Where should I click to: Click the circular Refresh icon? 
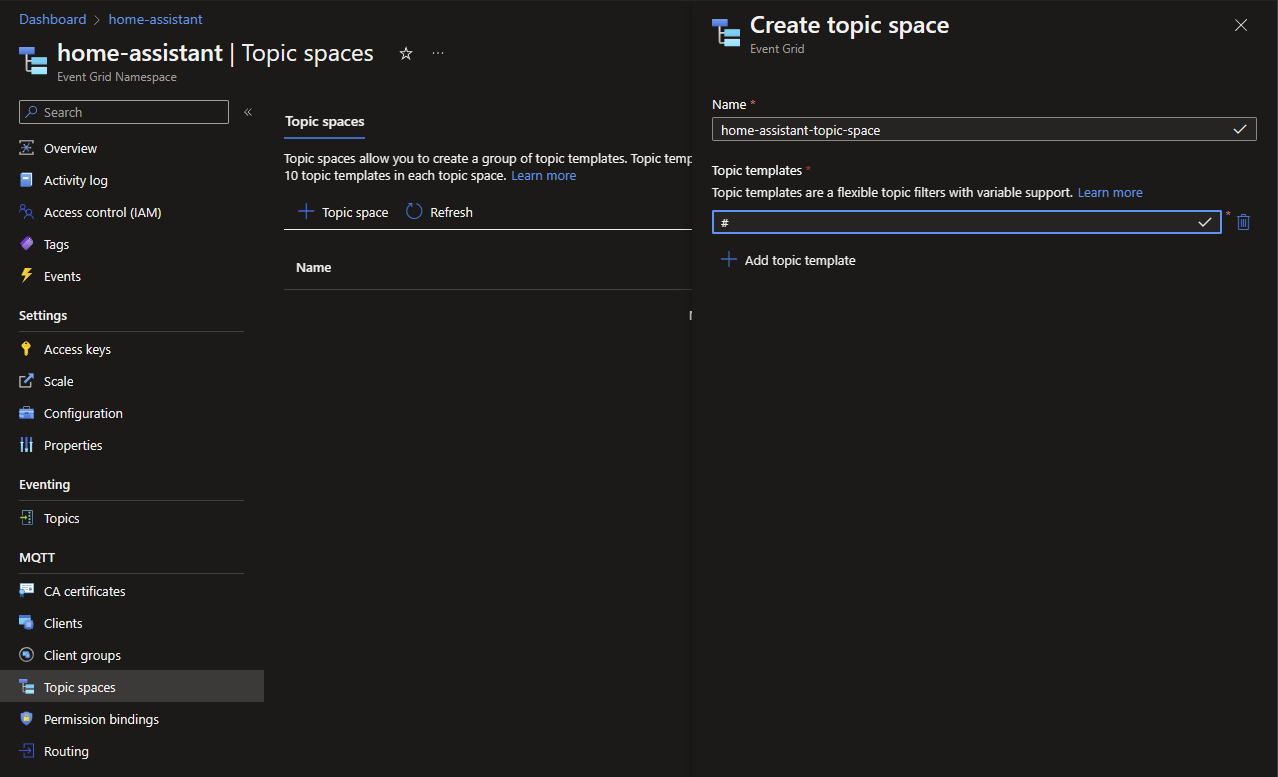pyautogui.click(x=414, y=212)
